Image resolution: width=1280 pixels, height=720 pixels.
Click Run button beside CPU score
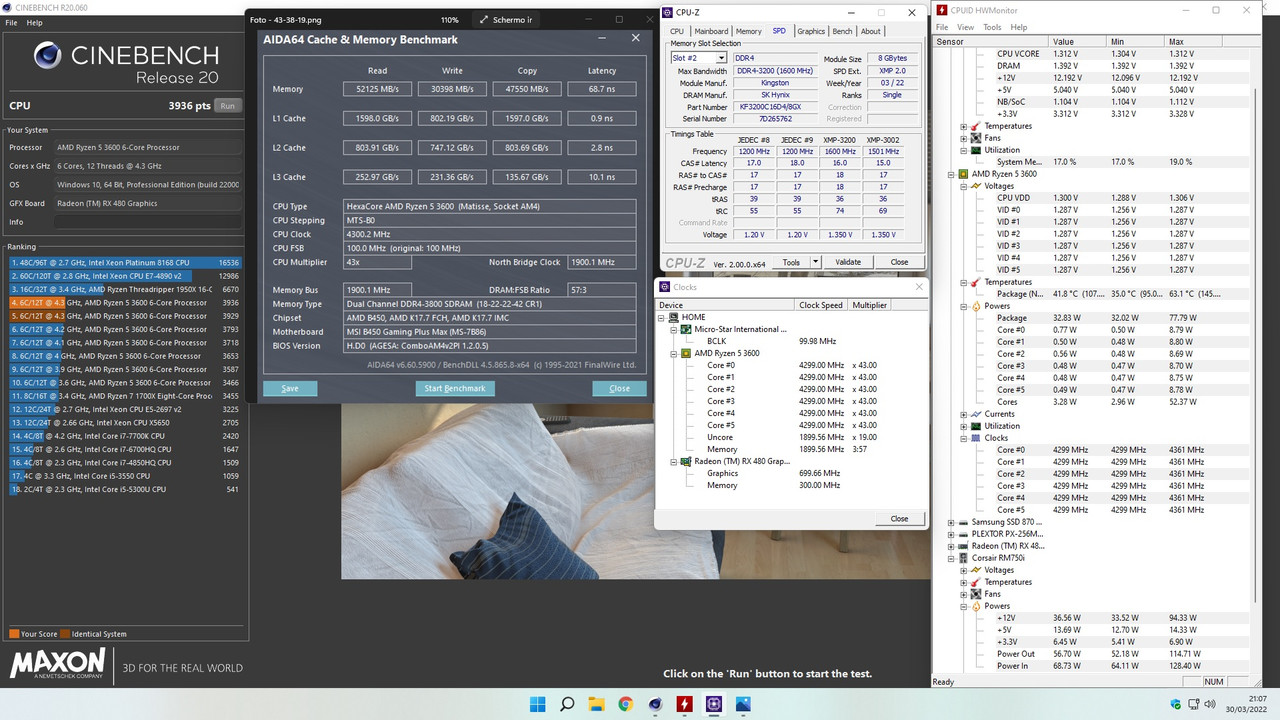tap(228, 105)
